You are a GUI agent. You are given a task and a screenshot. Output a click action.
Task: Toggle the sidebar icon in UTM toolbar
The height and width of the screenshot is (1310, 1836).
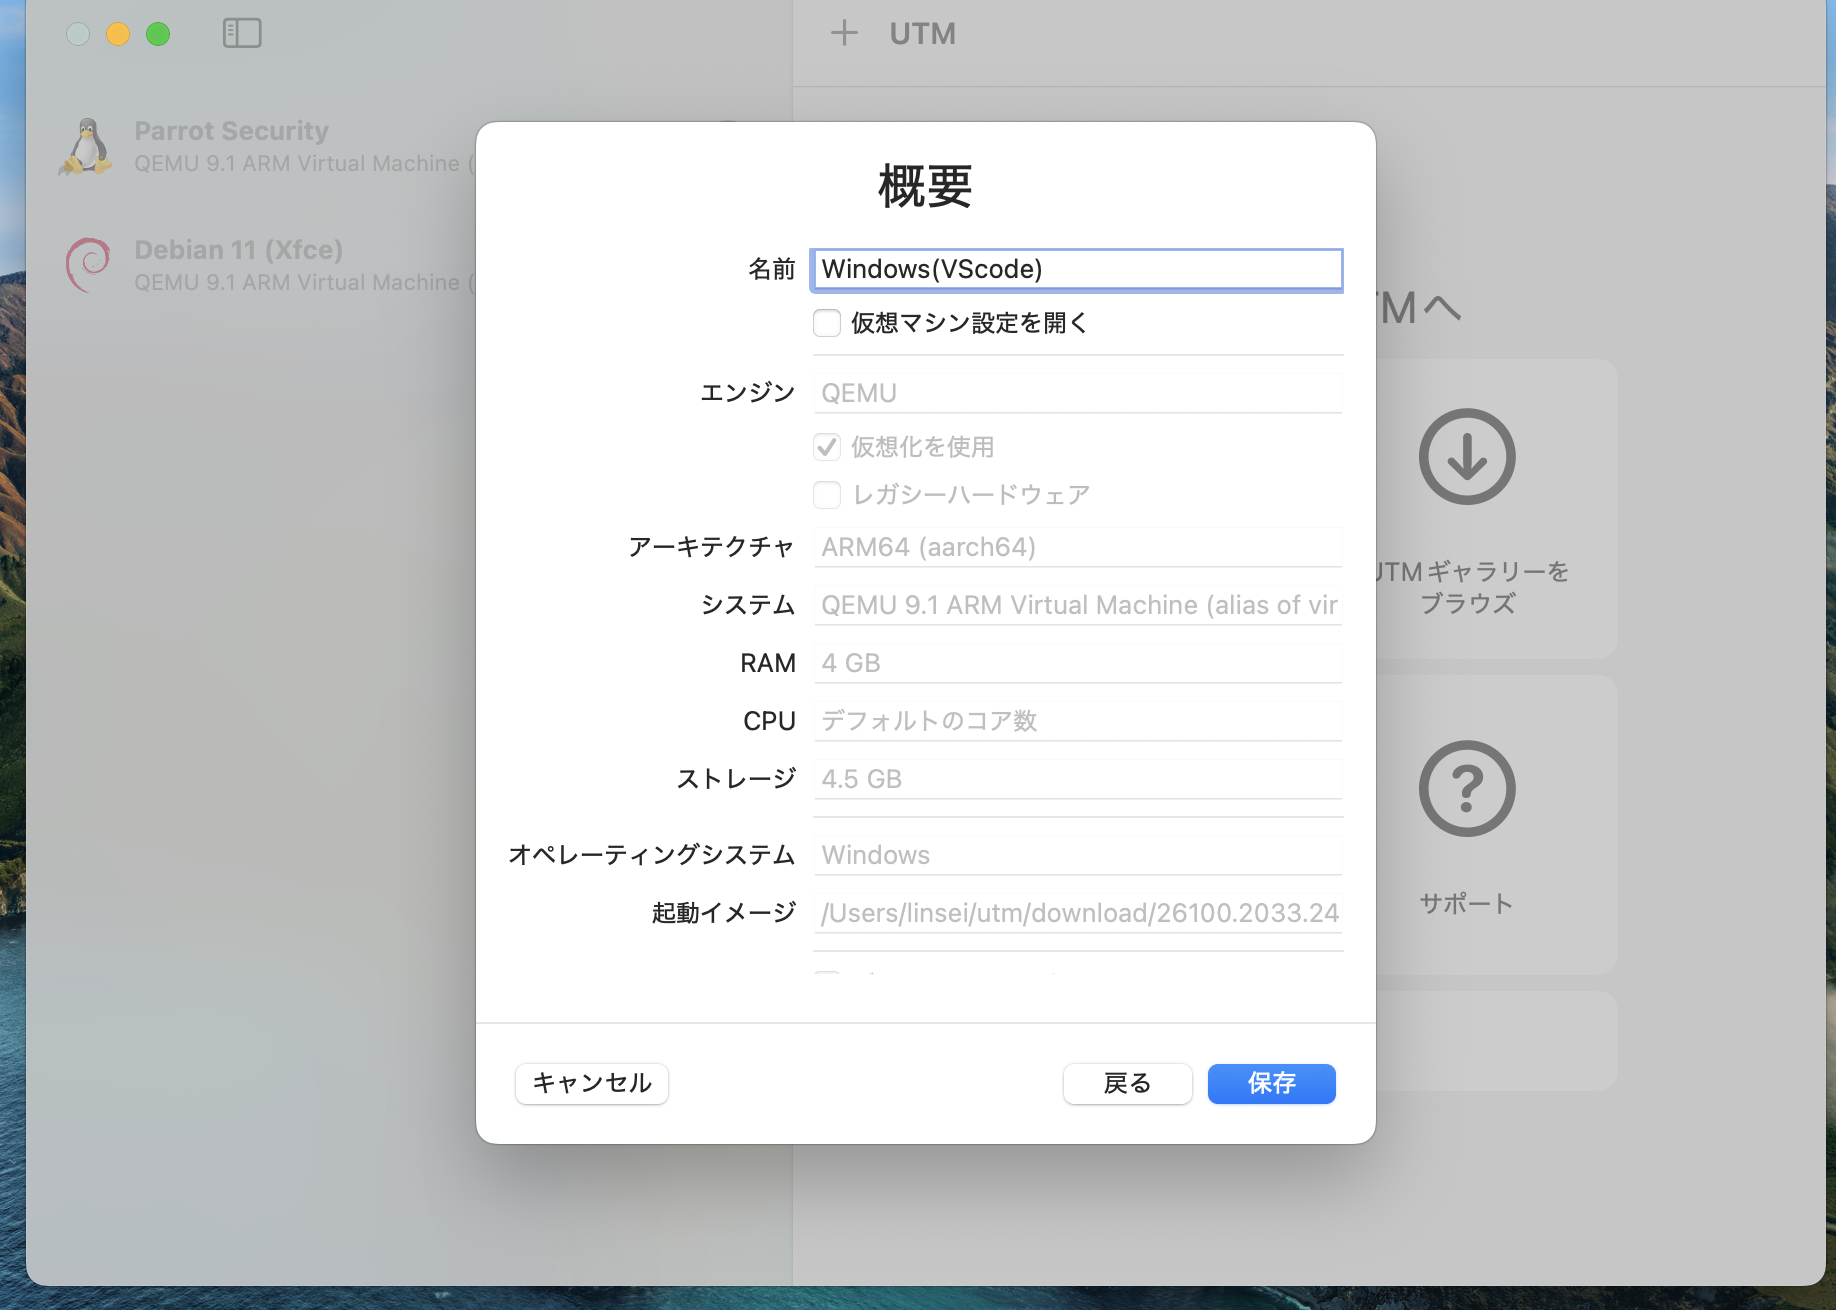click(x=242, y=33)
